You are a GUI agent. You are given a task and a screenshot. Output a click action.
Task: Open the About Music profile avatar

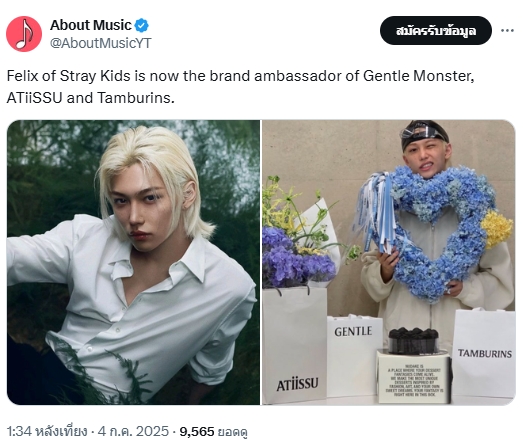coord(24,34)
